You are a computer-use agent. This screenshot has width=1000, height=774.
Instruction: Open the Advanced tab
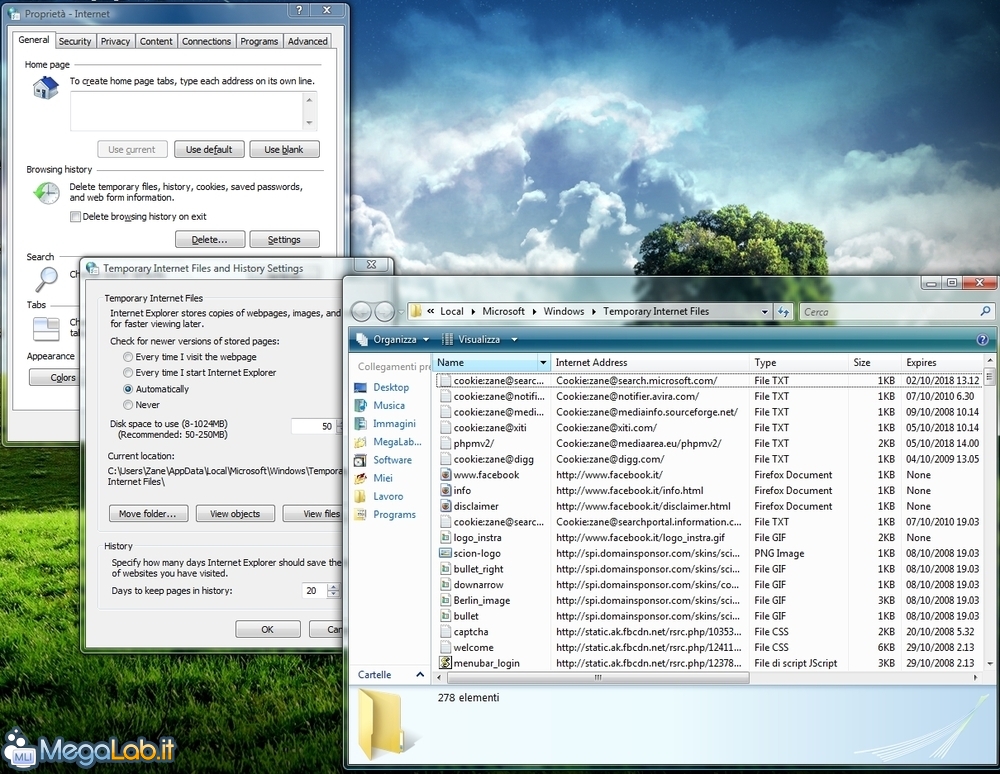click(307, 41)
